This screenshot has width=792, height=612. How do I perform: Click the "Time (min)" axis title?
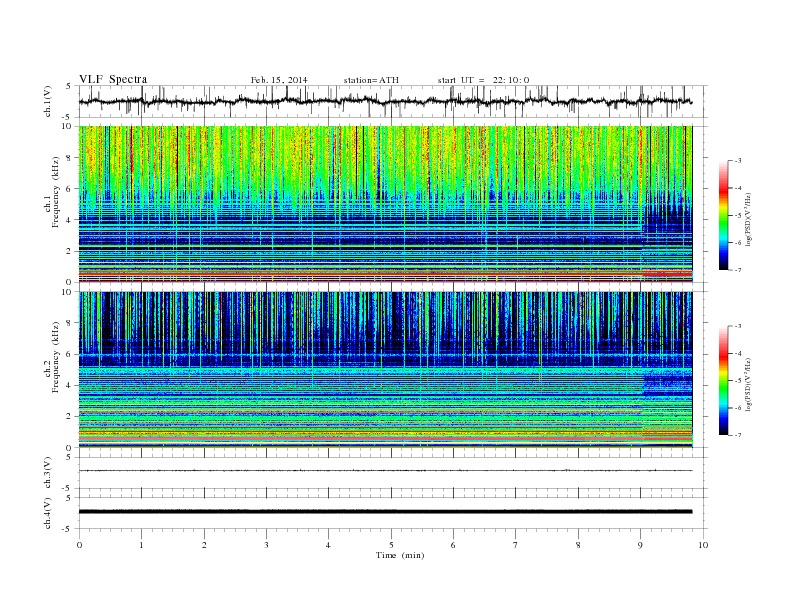(x=400, y=555)
